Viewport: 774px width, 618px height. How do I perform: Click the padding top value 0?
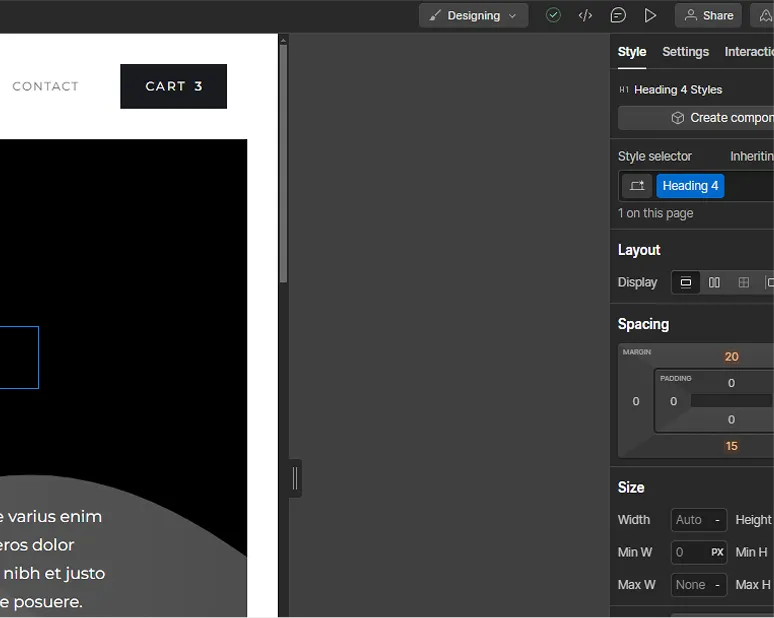[x=732, y=383]
